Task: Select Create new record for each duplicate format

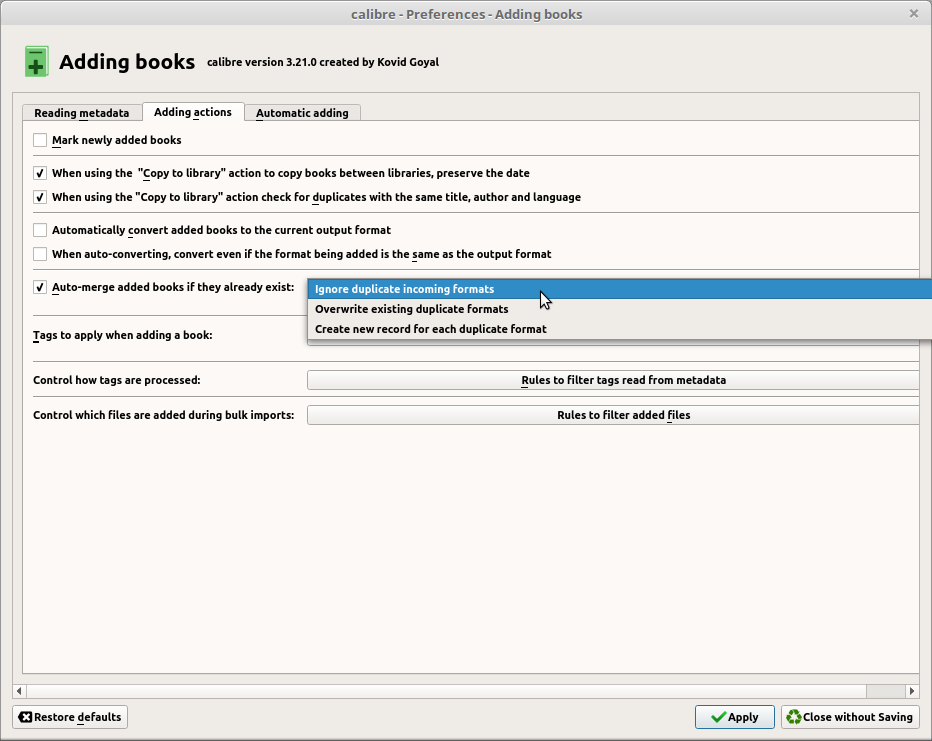Action: pos(619,329)
